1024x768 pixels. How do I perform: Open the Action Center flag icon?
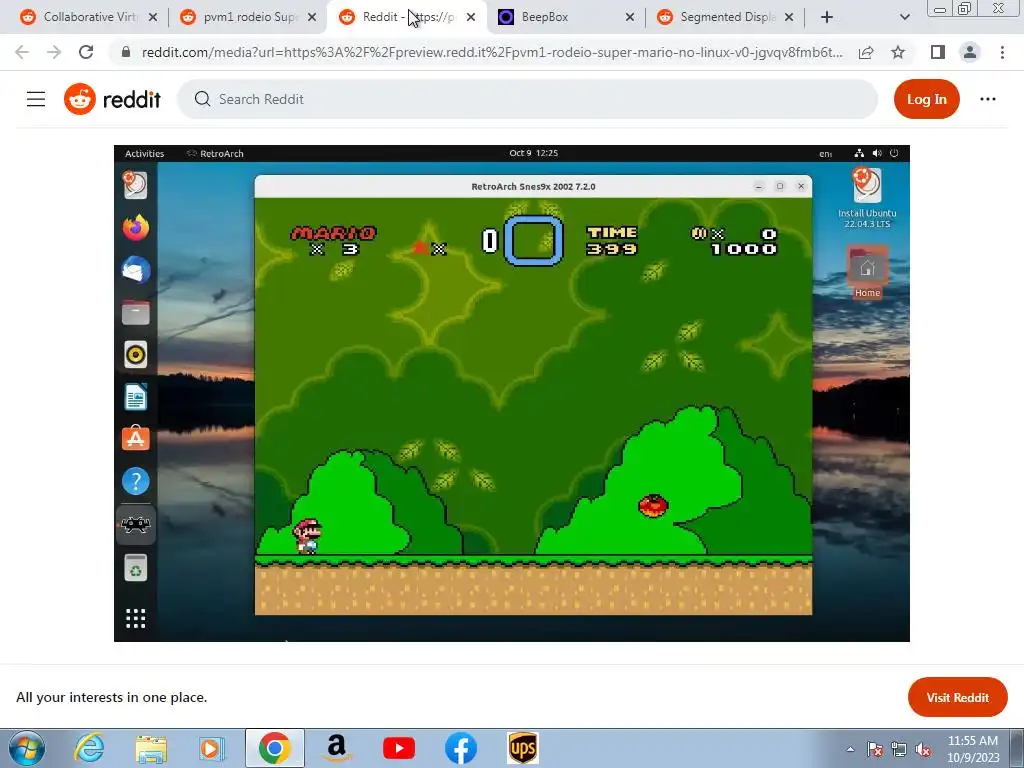pyautogui.click(x=875, y=750)
